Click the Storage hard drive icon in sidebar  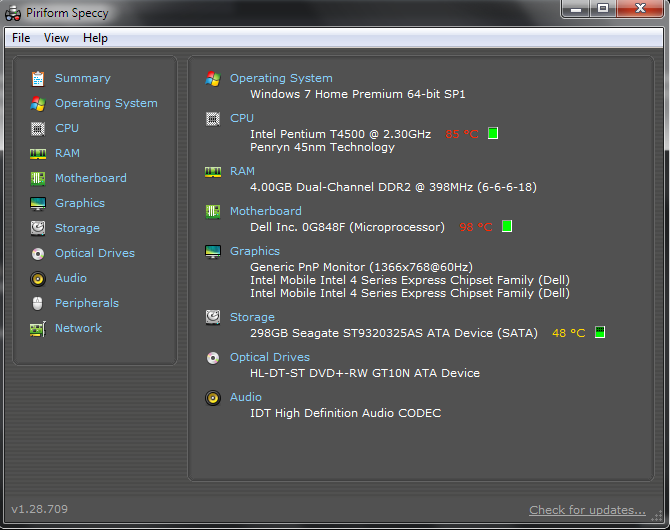38,228
